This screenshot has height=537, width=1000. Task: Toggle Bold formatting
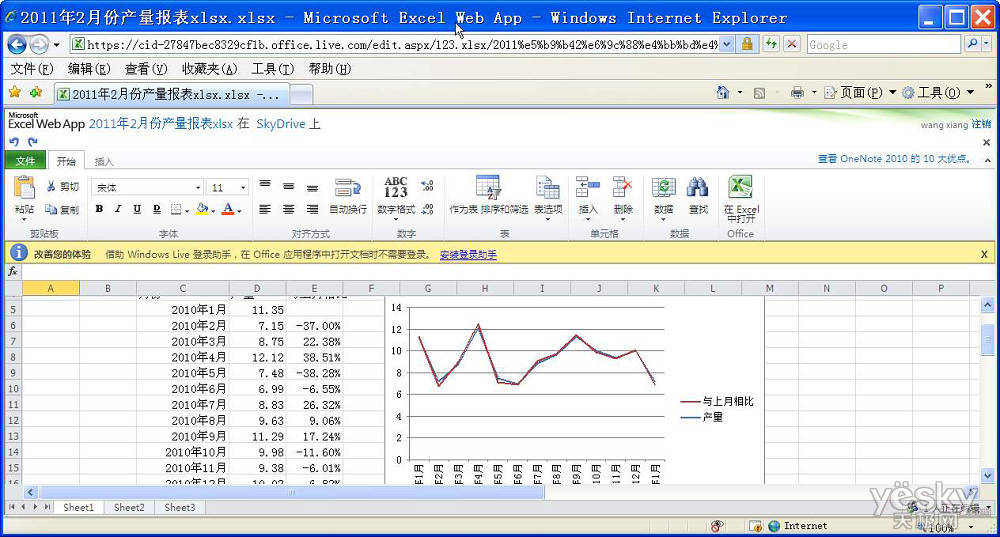point(99,209)
